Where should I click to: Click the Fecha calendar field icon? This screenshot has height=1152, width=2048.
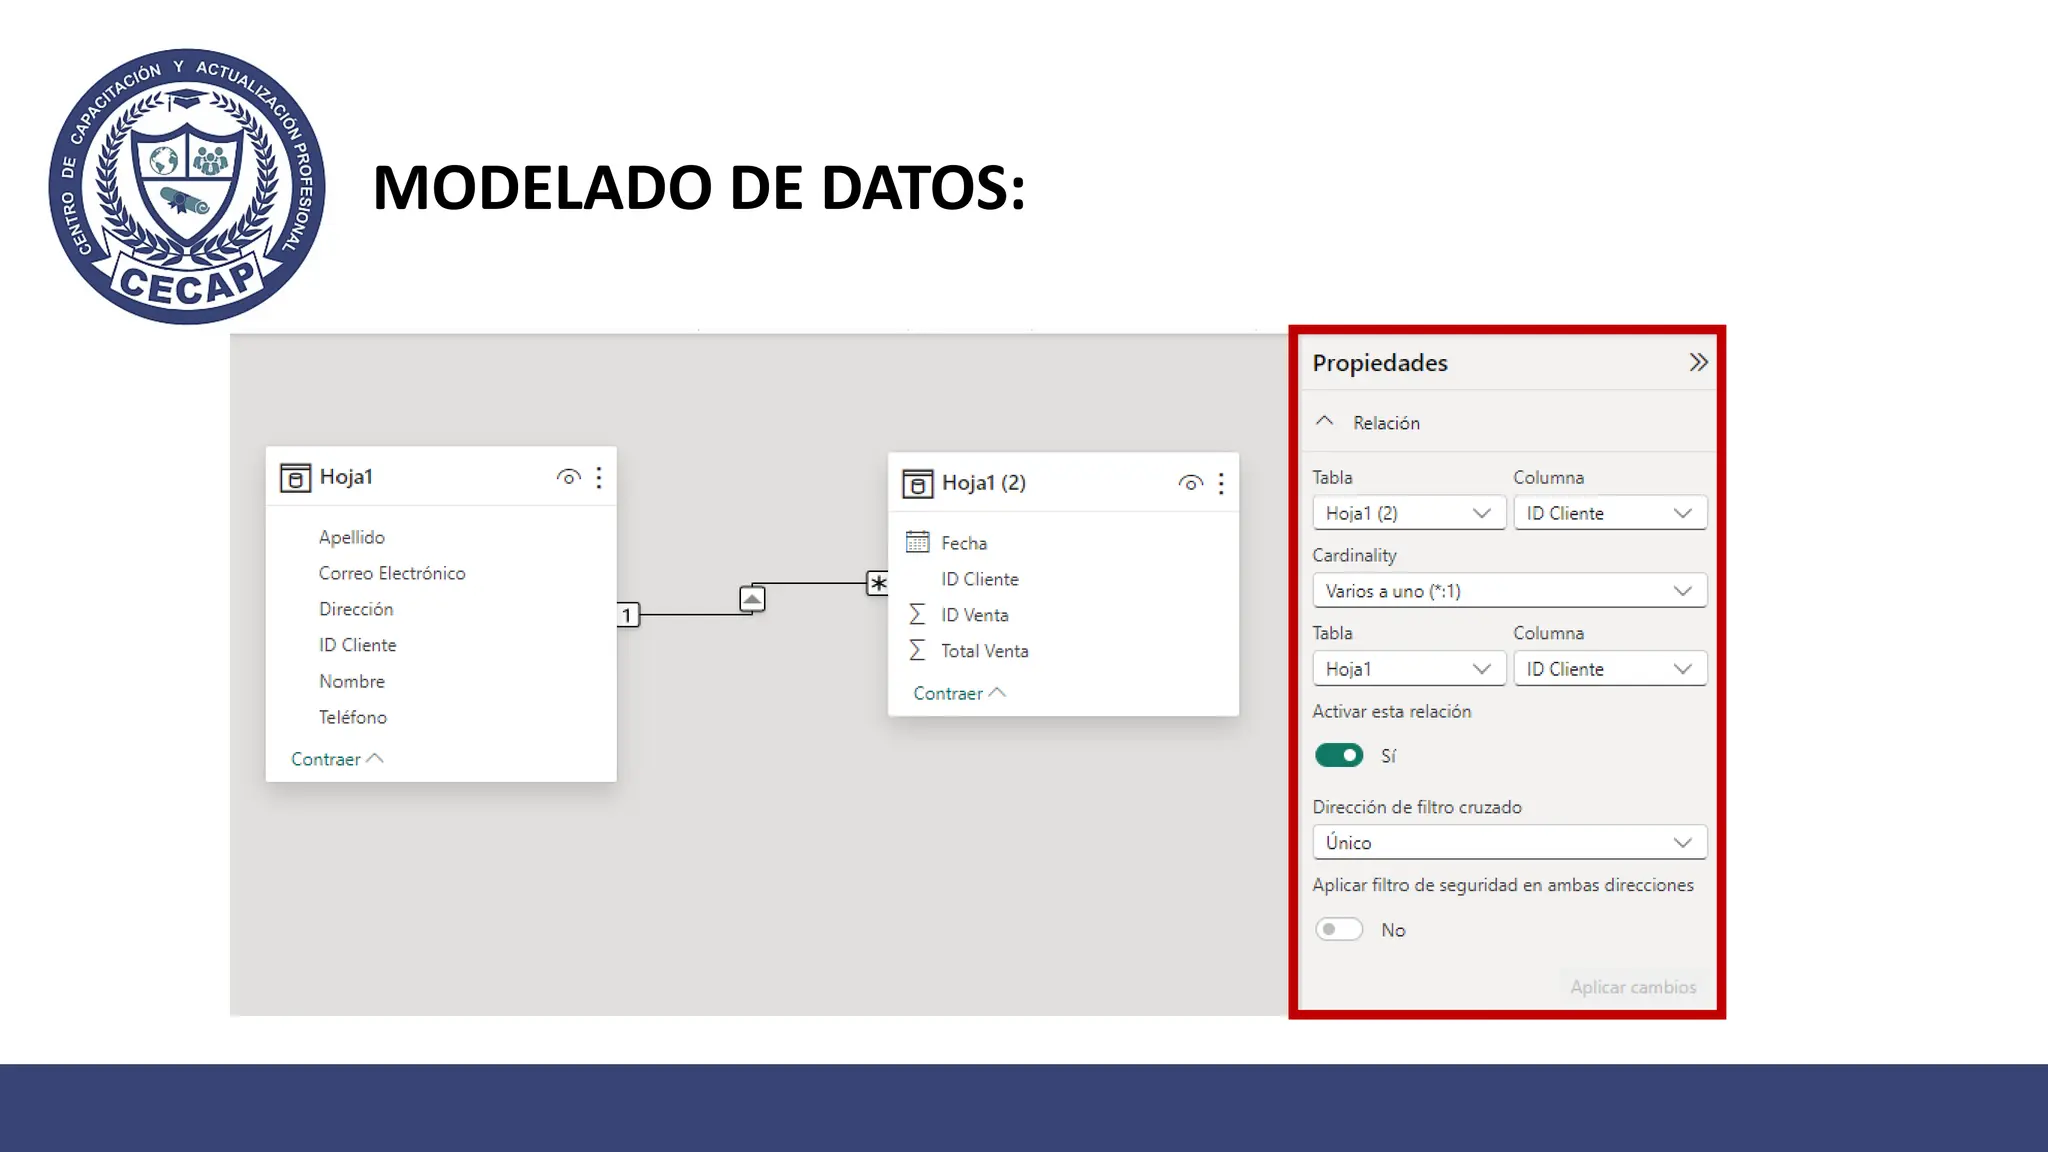[917, 542]
